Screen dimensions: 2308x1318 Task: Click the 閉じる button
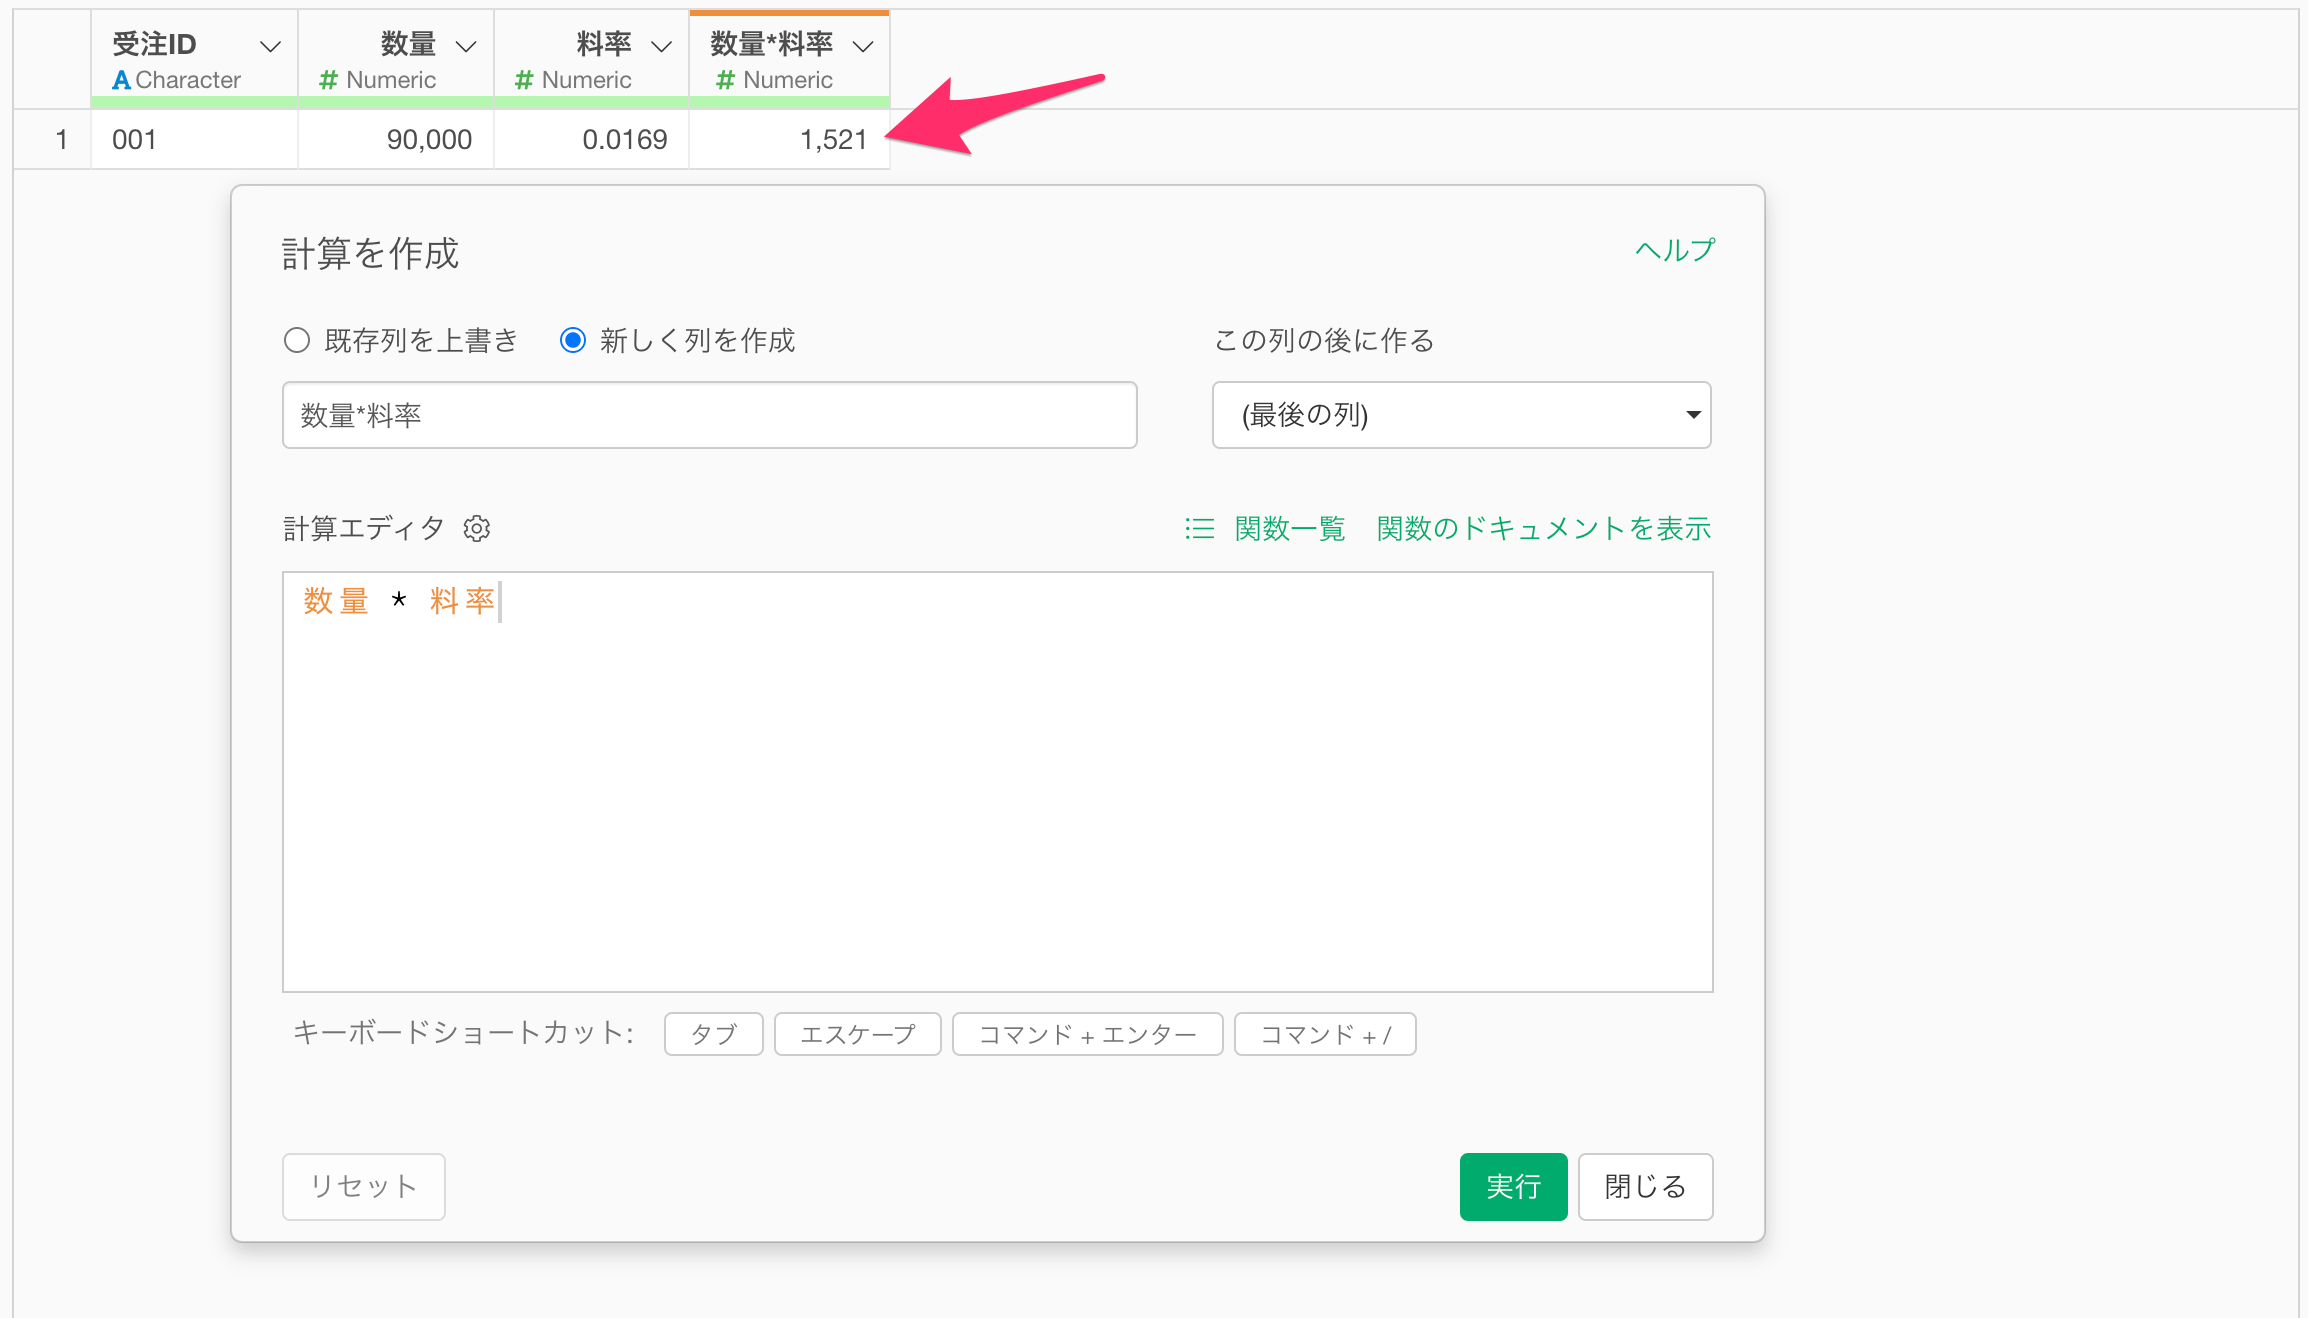[1644, 1186]
